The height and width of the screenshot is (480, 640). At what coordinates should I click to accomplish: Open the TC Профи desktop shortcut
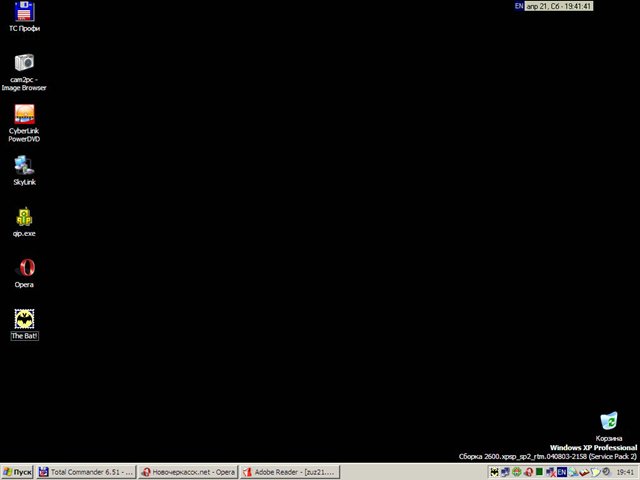pyautogui.click(x=24, y=16)
